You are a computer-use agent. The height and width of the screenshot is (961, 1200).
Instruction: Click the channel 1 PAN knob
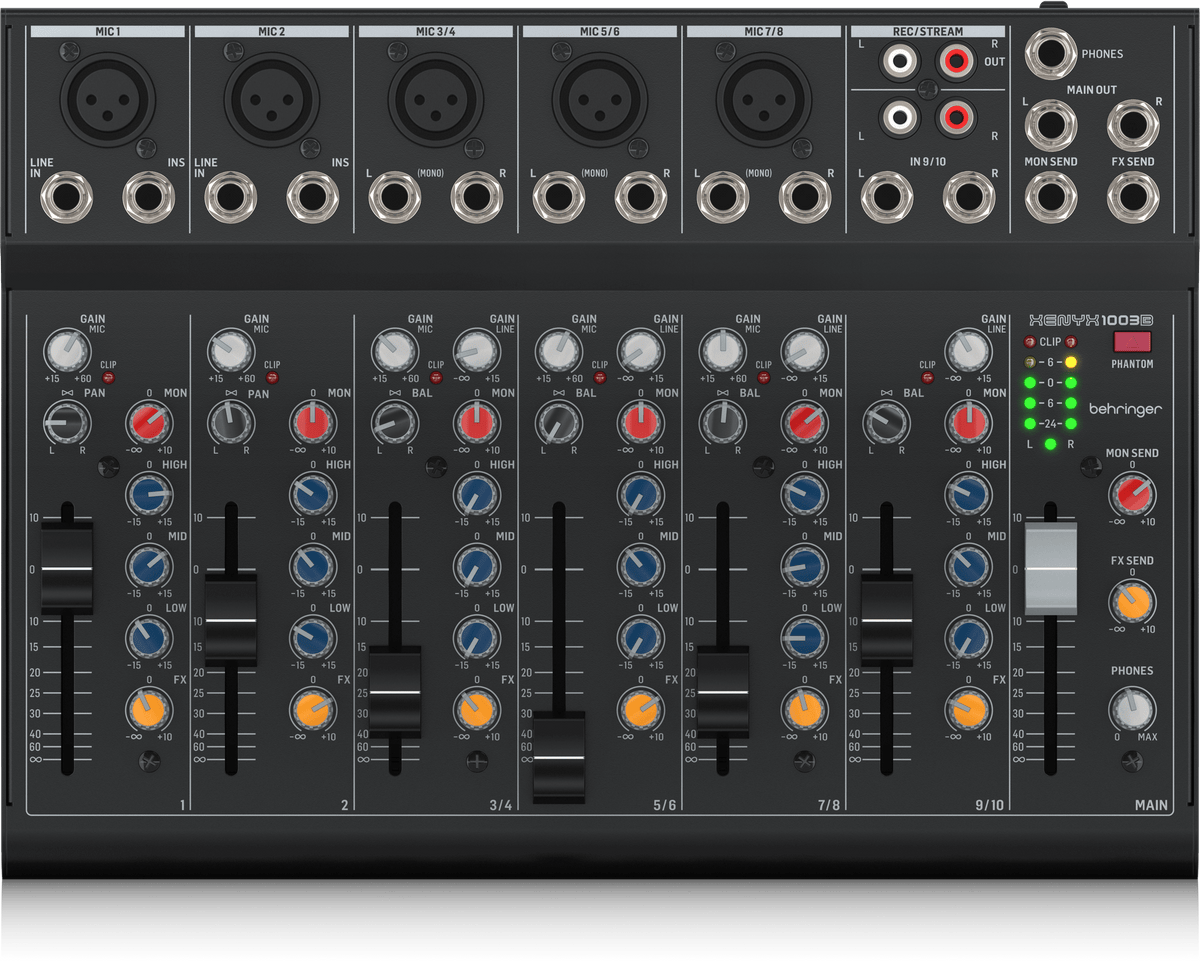point(66,423)
